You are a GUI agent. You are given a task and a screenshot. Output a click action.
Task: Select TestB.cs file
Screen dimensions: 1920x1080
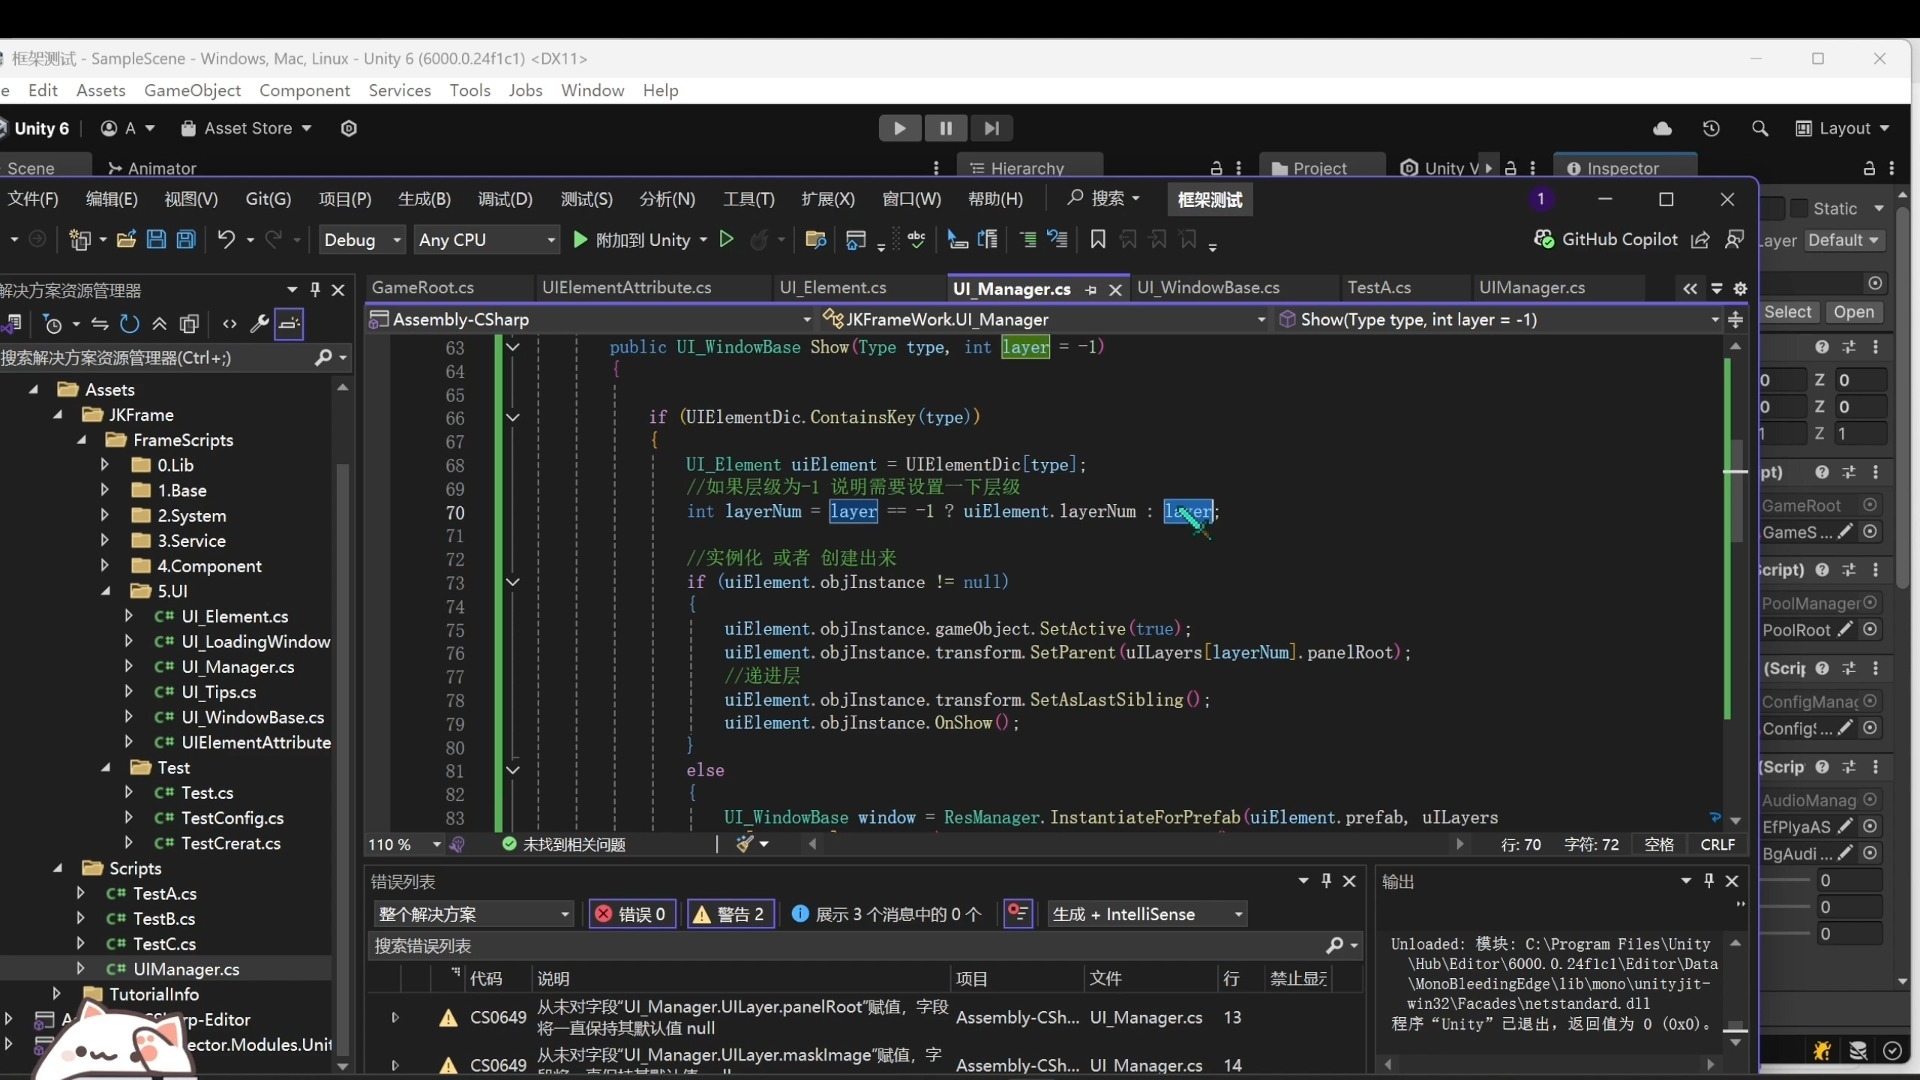(164, 918)
